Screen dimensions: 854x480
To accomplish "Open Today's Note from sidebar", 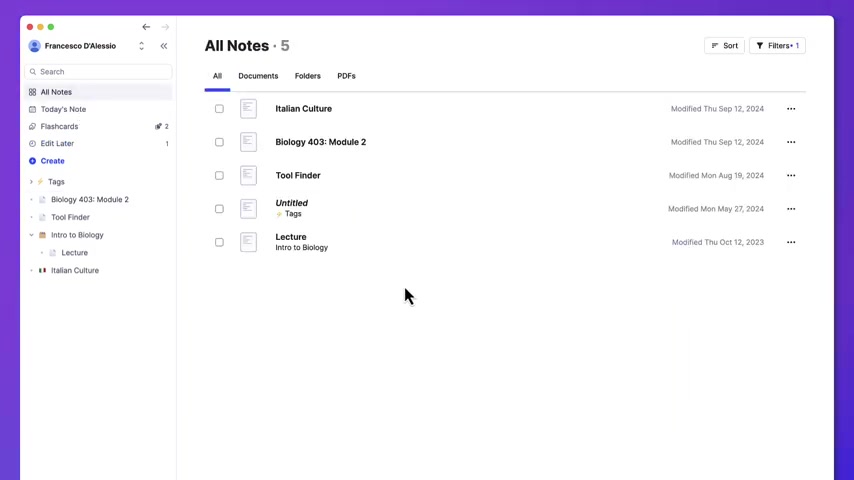I will pyautogui.click(x=63, y=109).
